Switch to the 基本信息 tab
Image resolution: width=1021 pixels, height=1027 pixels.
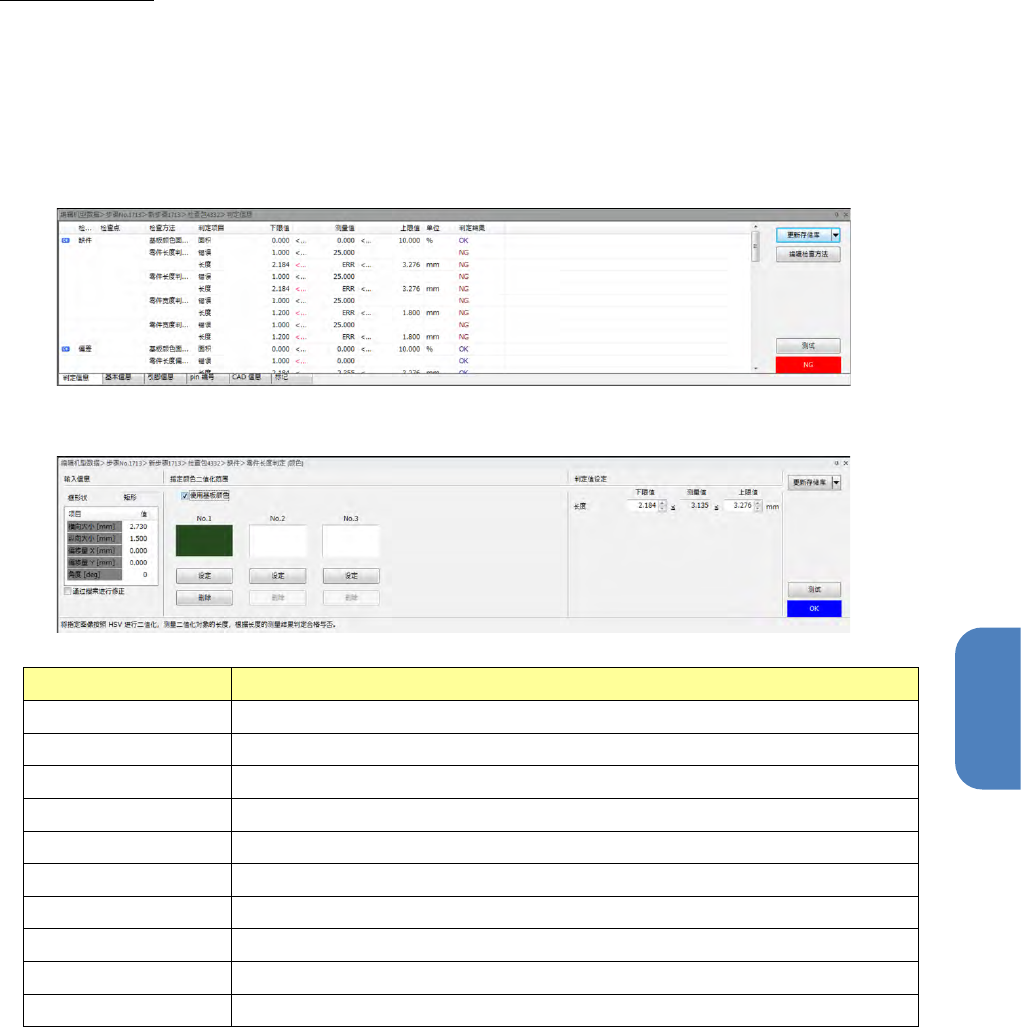119,378
